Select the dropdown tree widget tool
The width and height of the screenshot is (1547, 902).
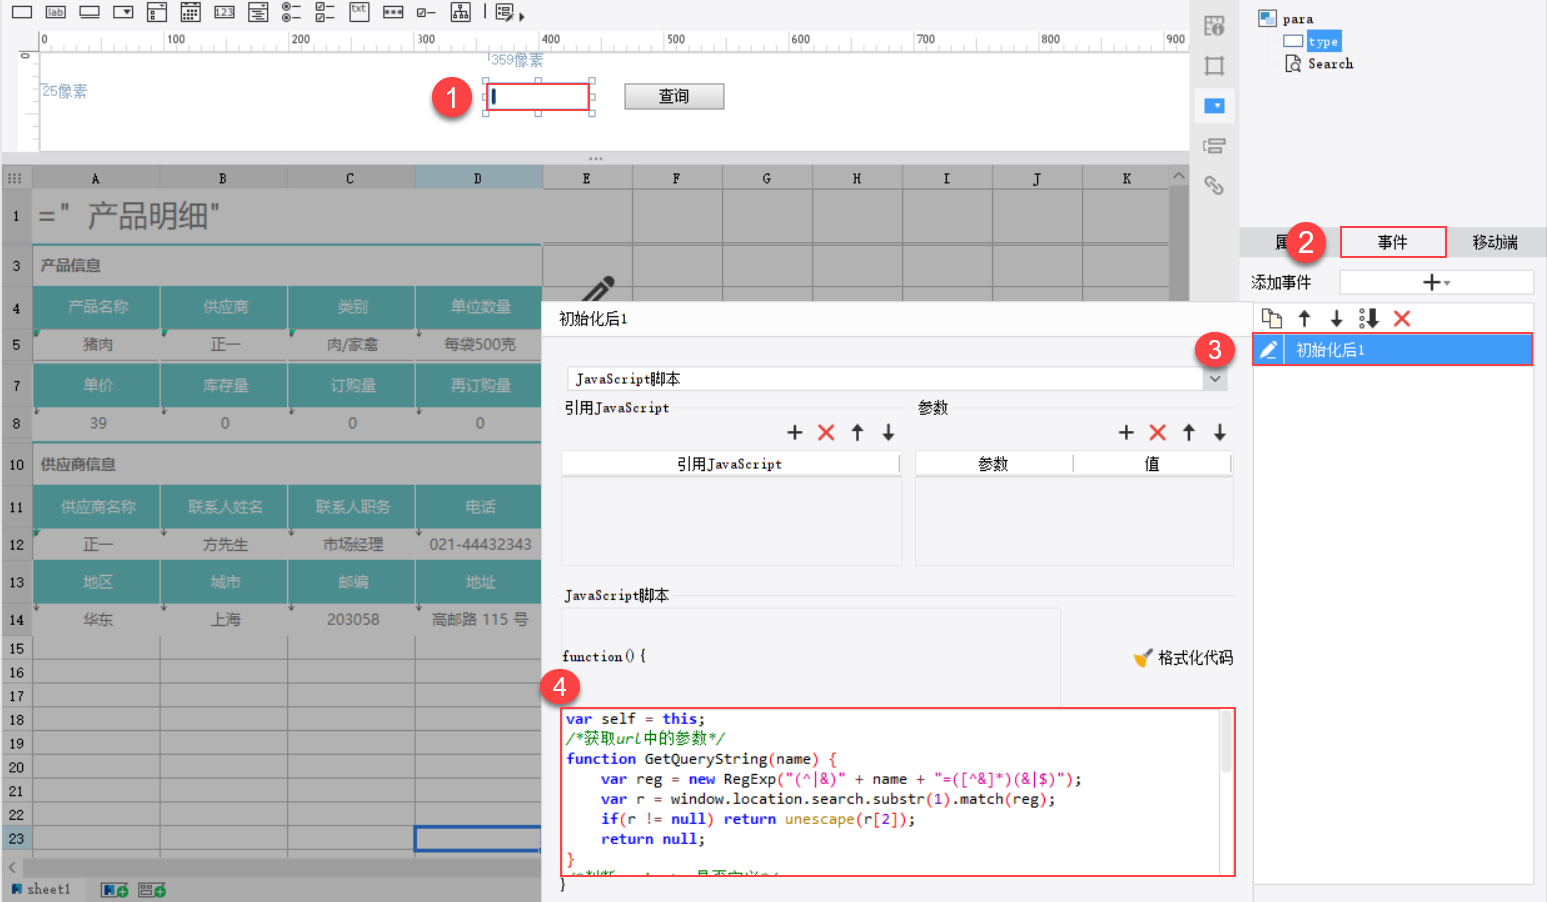[x=258, y=12]
